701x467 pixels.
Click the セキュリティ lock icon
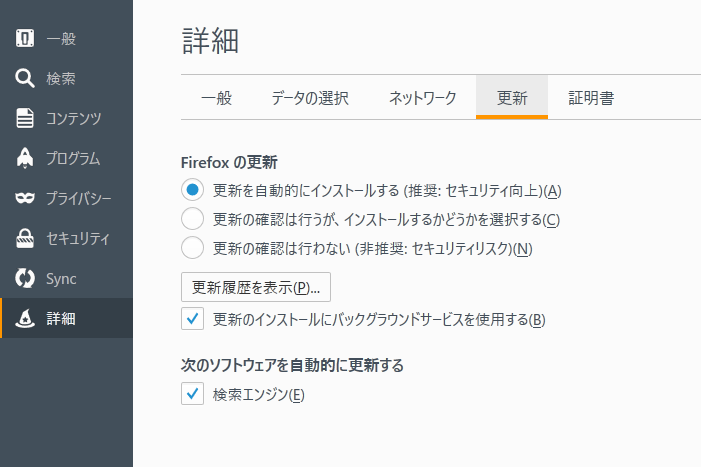pyautogui.click(x=26, y=239)
